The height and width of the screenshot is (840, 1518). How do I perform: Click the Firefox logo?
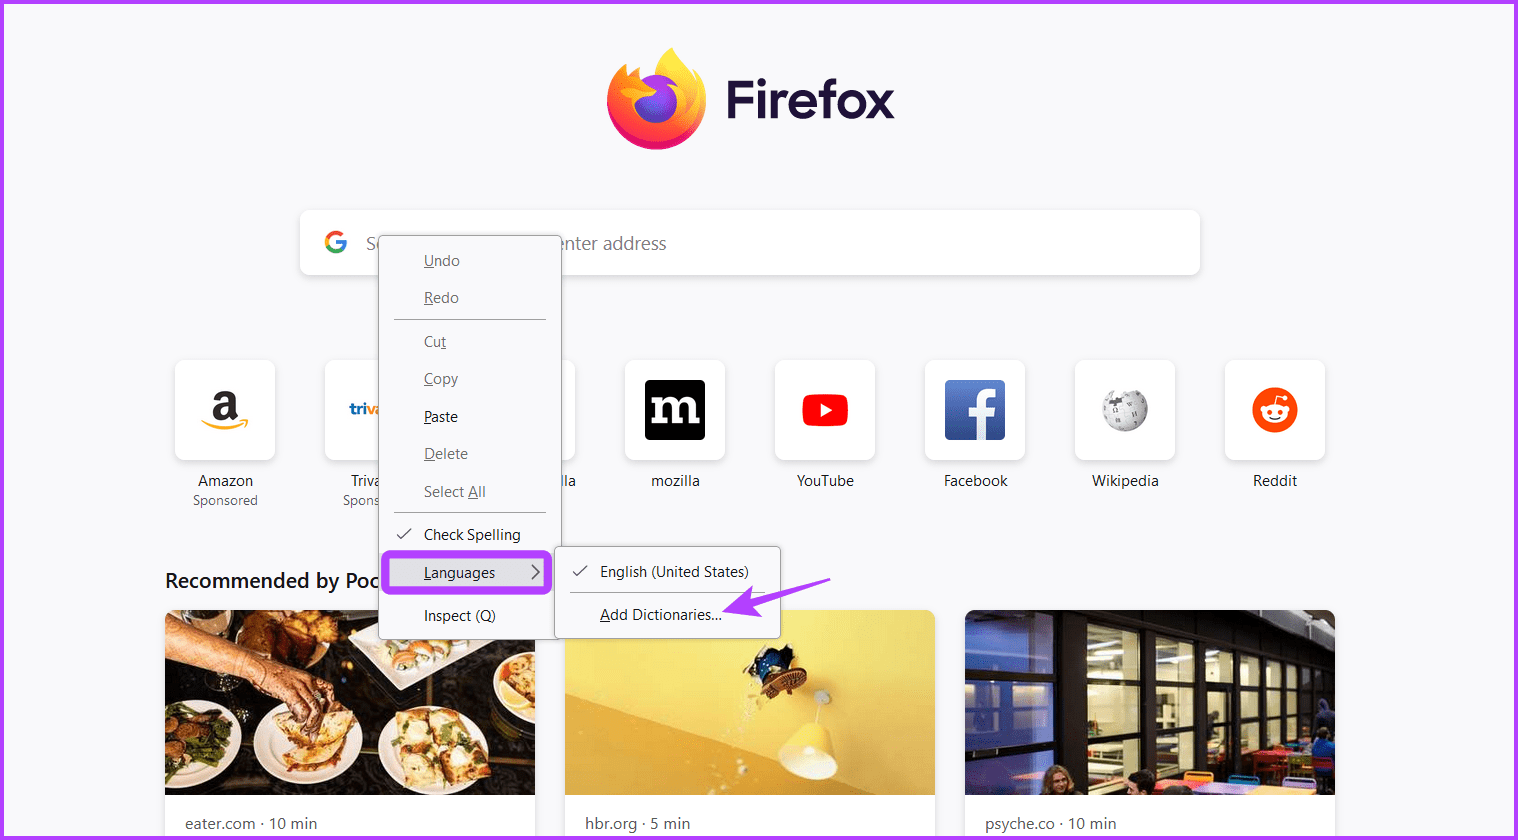tap(657, 99)
